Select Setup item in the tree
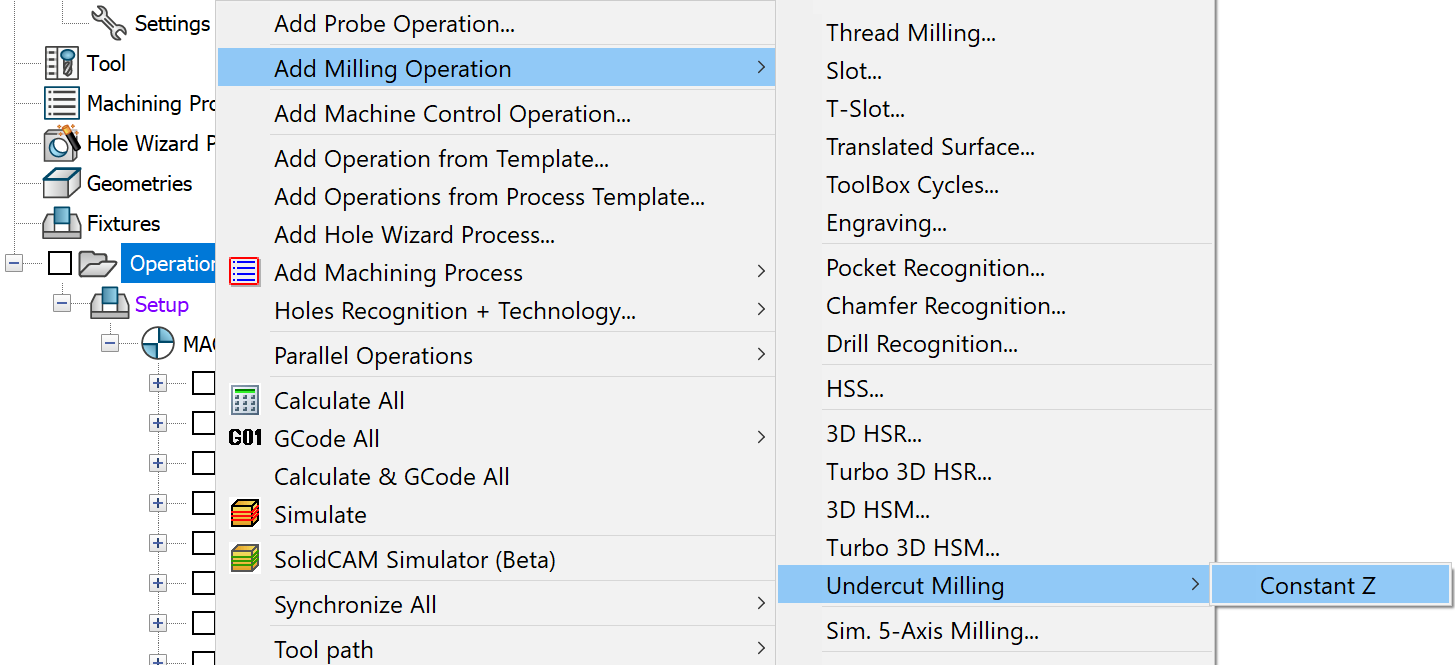The width and height of the screenshot is (1455, 665). coord(162,304)
